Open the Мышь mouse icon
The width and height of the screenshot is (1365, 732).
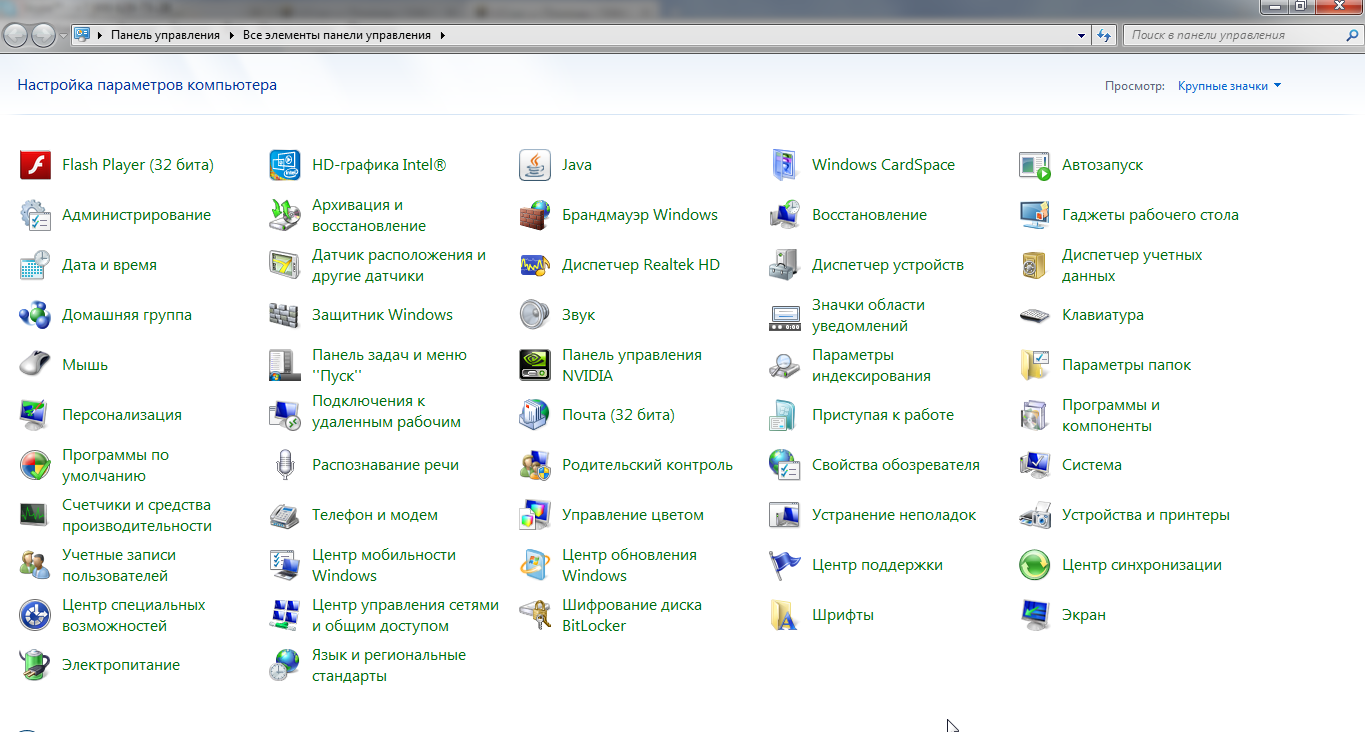pos(35,365)
